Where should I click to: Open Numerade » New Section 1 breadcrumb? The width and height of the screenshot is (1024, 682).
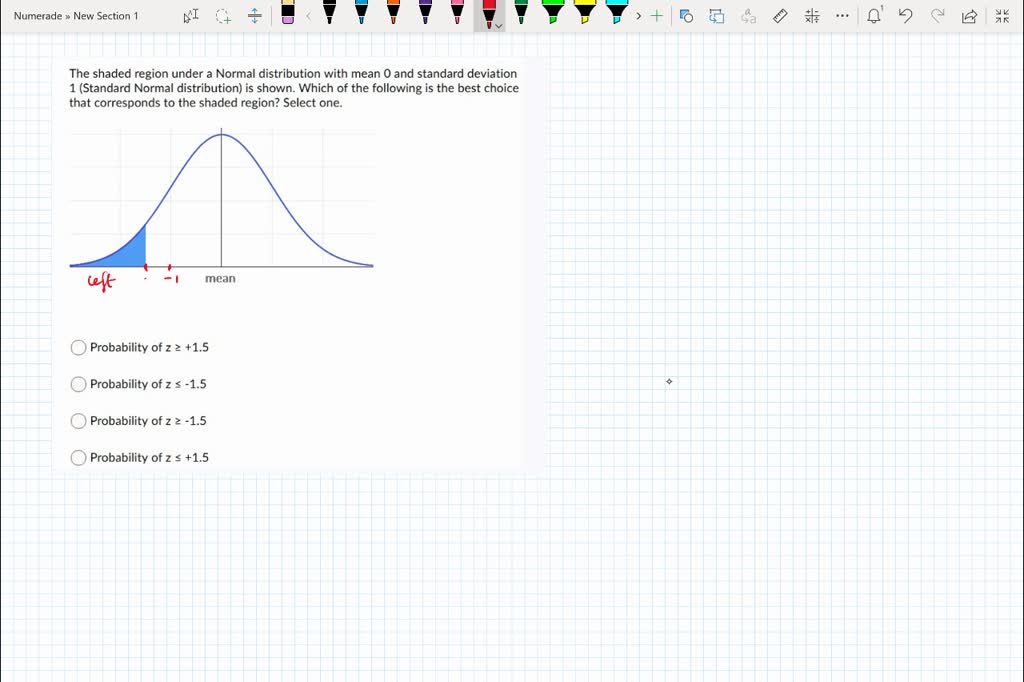point(76,16)
